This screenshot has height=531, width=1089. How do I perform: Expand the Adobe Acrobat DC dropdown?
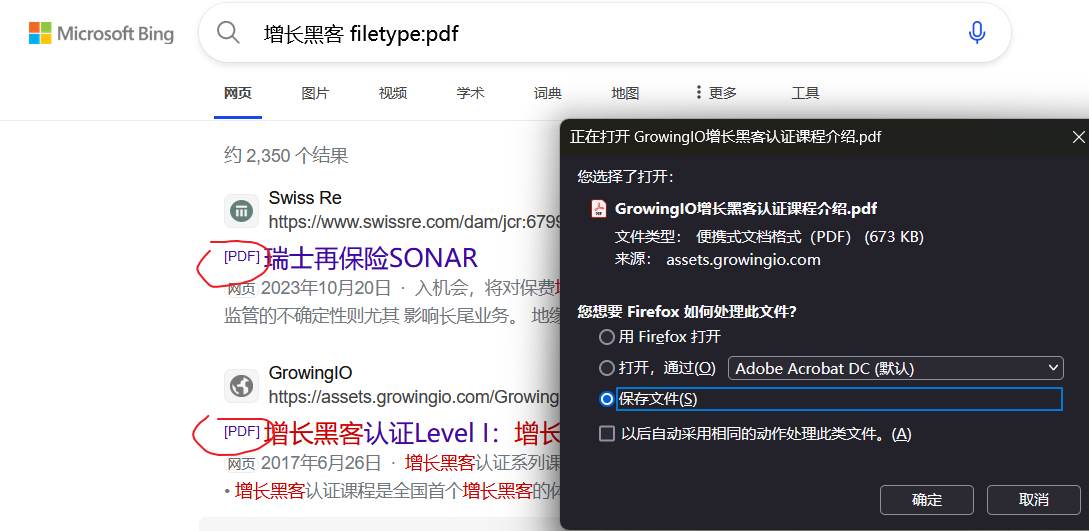point(895,368)
